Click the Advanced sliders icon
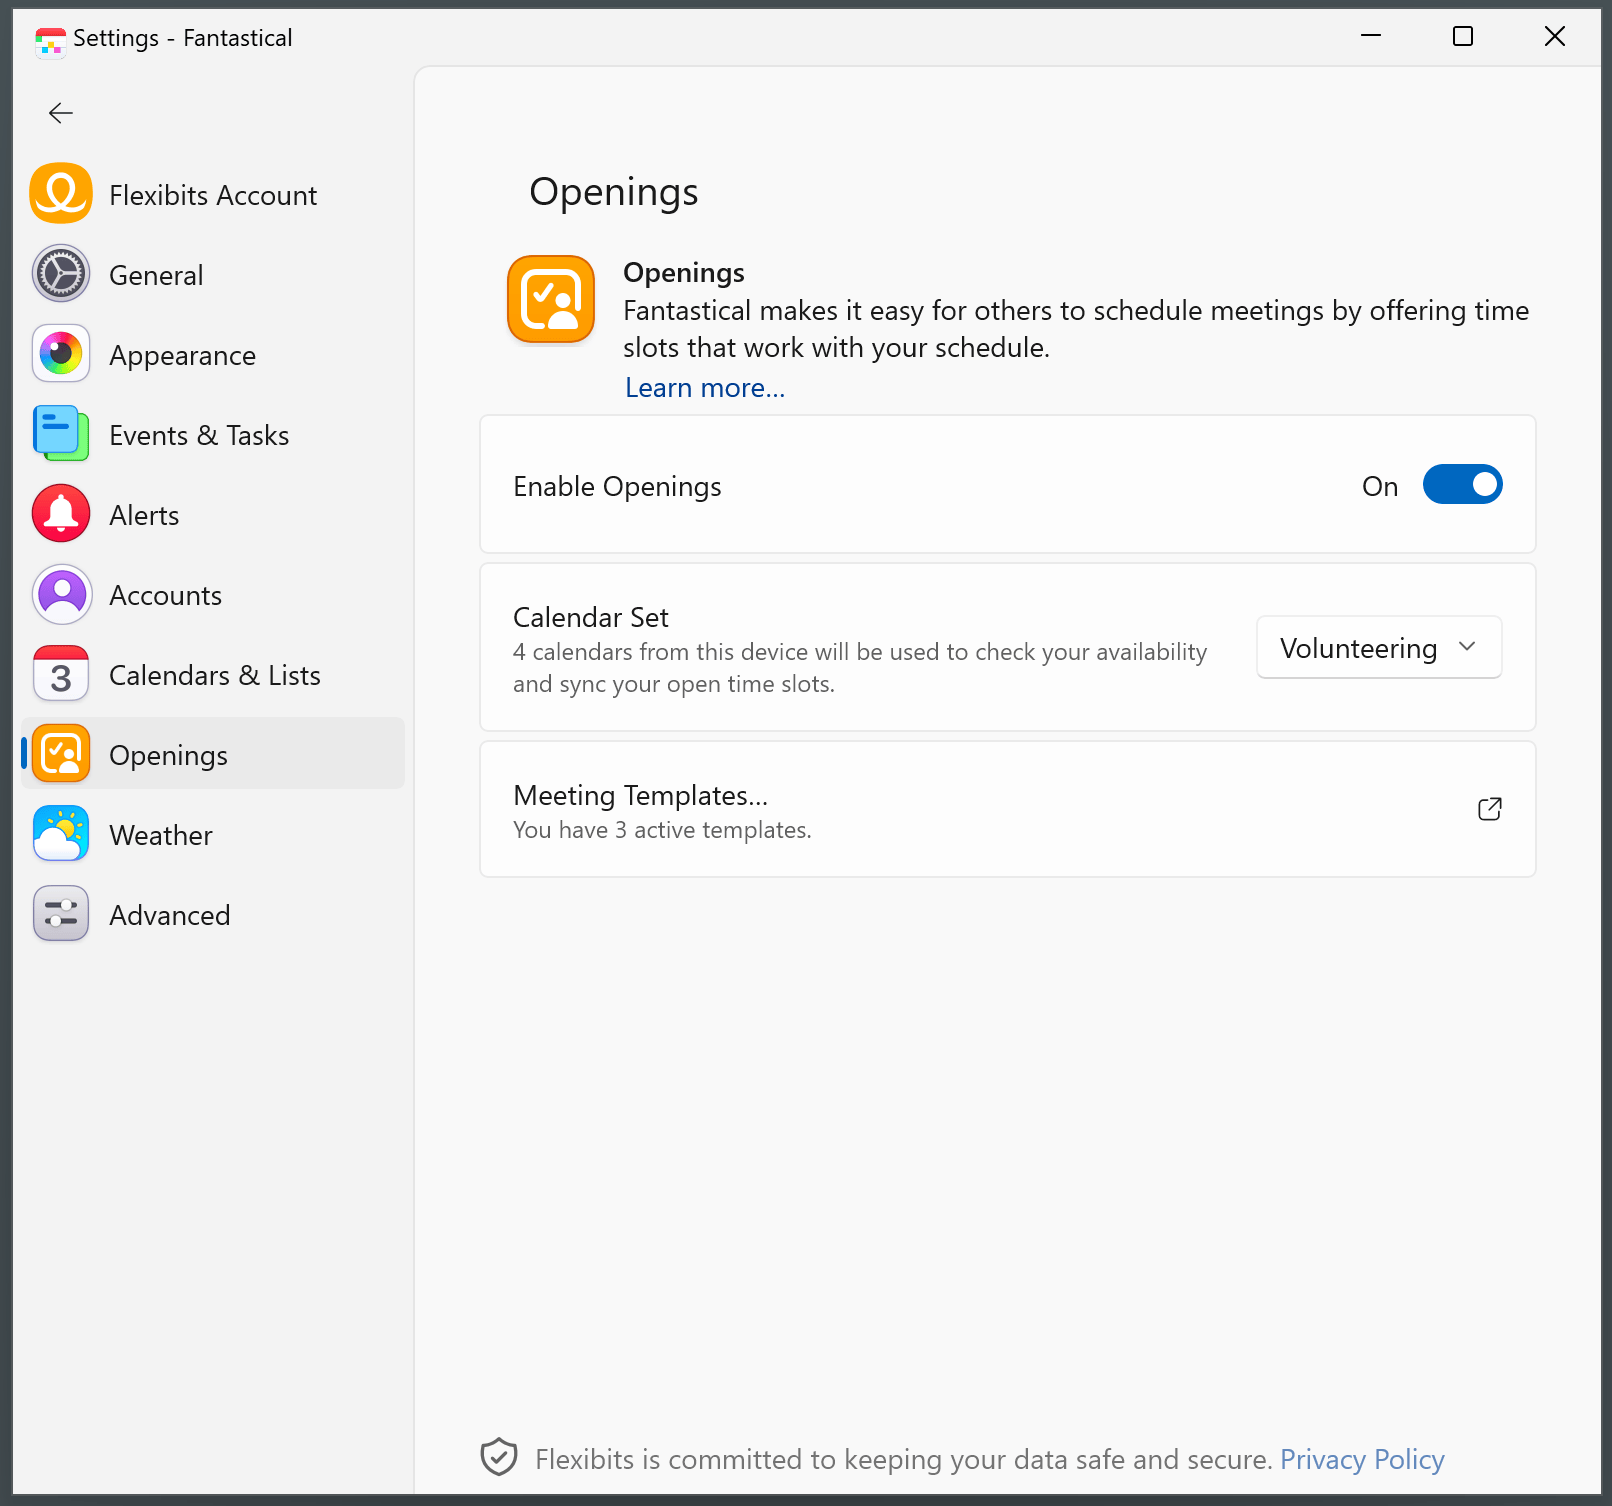The image size is (1612, 1506). click(x=61, y=913)
